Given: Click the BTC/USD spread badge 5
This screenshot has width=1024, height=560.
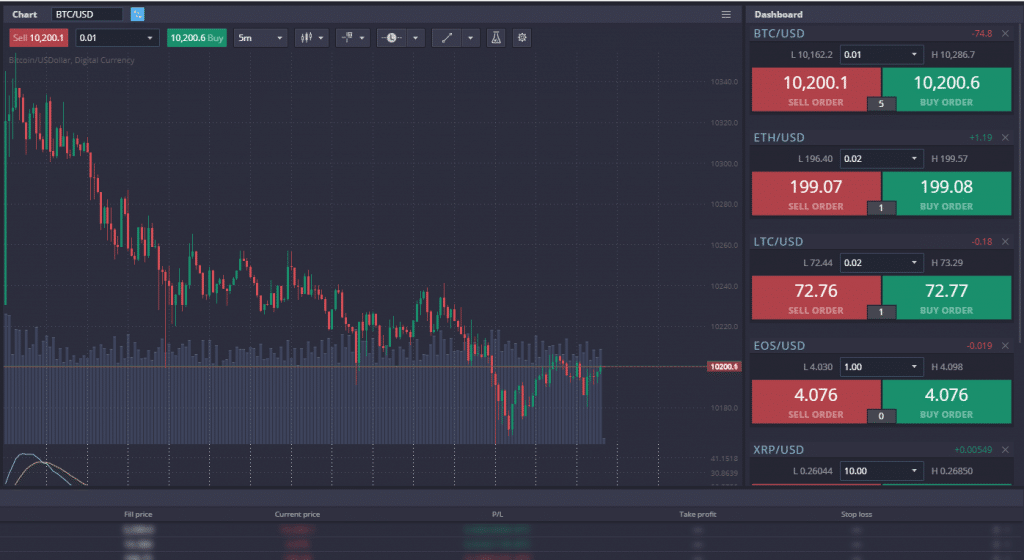Looking at the screenshot, I should tap(881, 104).
